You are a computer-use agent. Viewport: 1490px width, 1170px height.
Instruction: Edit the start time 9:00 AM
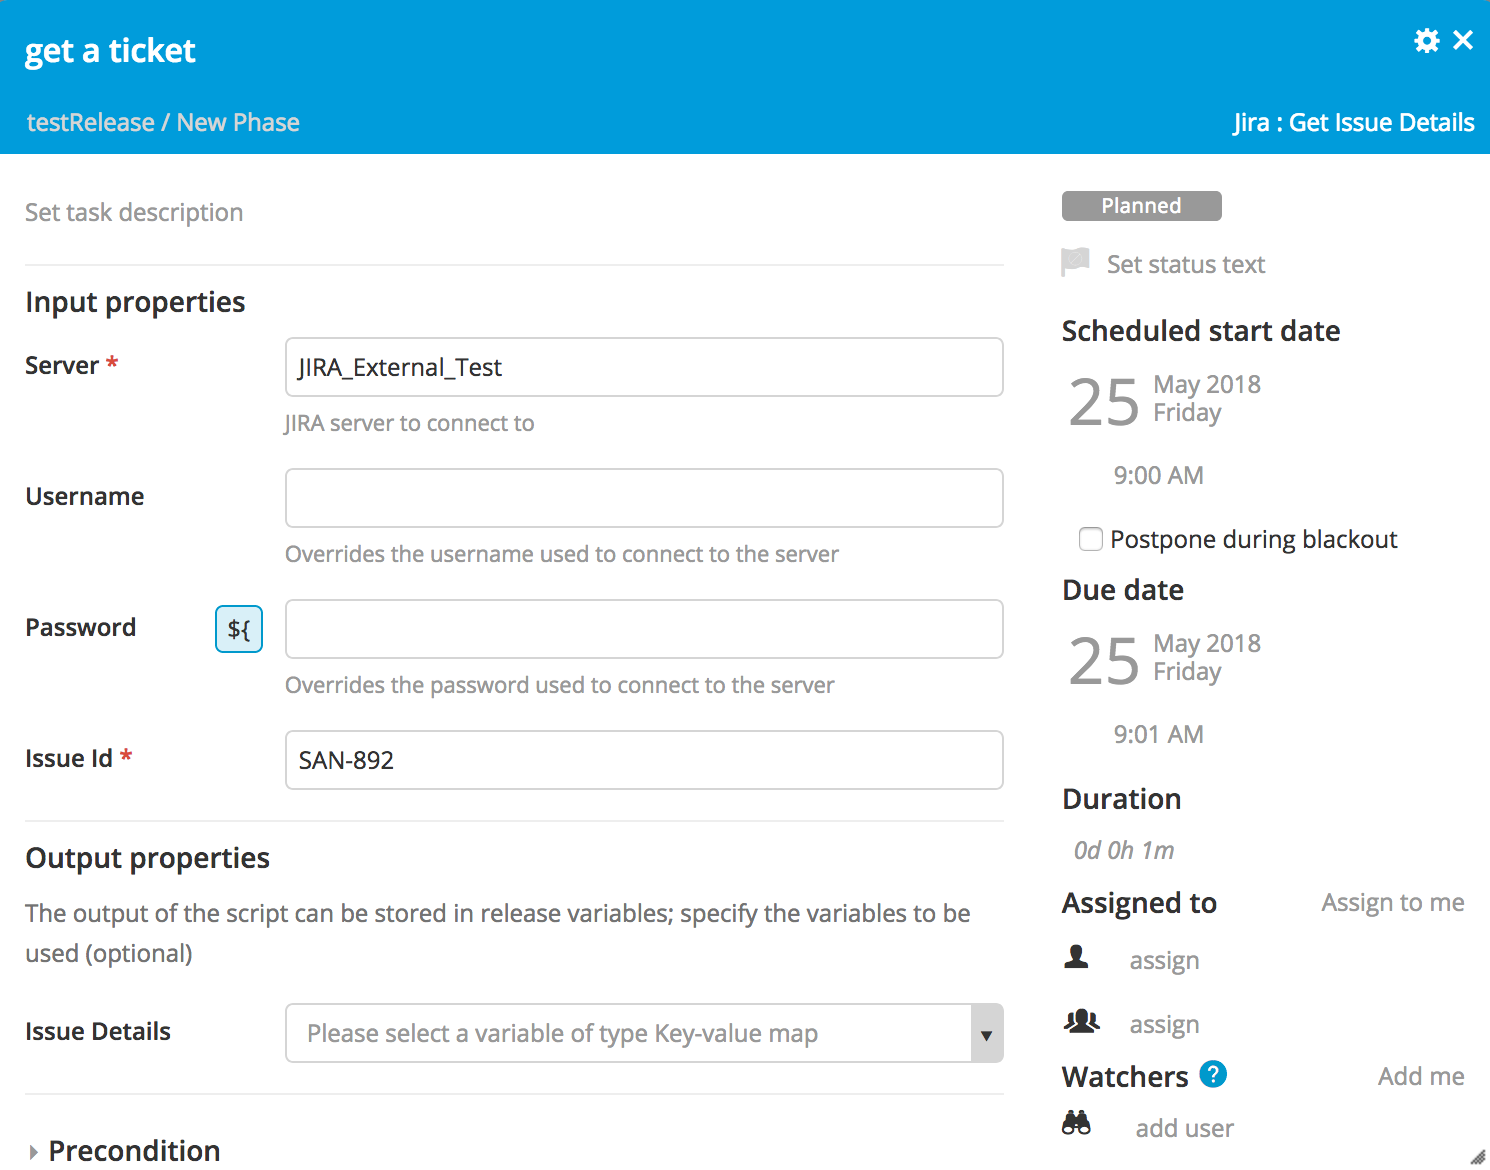1158,475
